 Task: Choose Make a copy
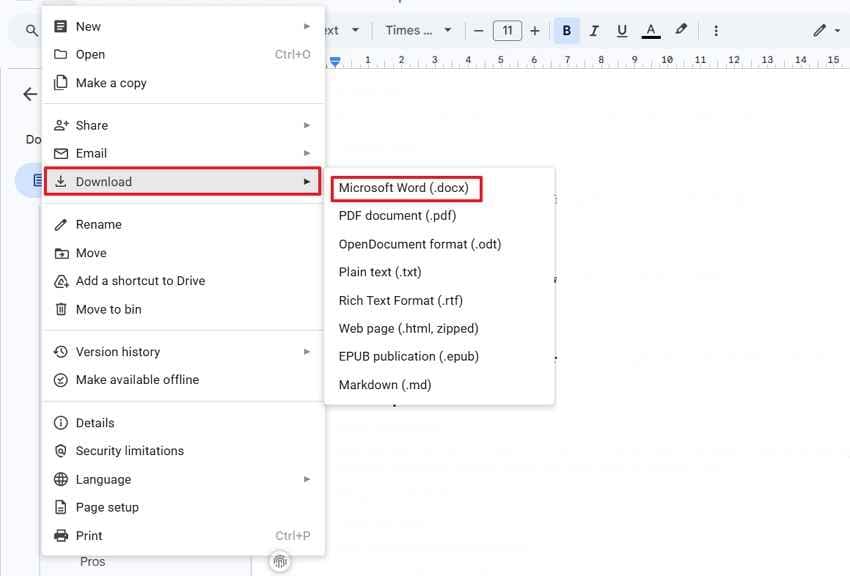(183, 83)
